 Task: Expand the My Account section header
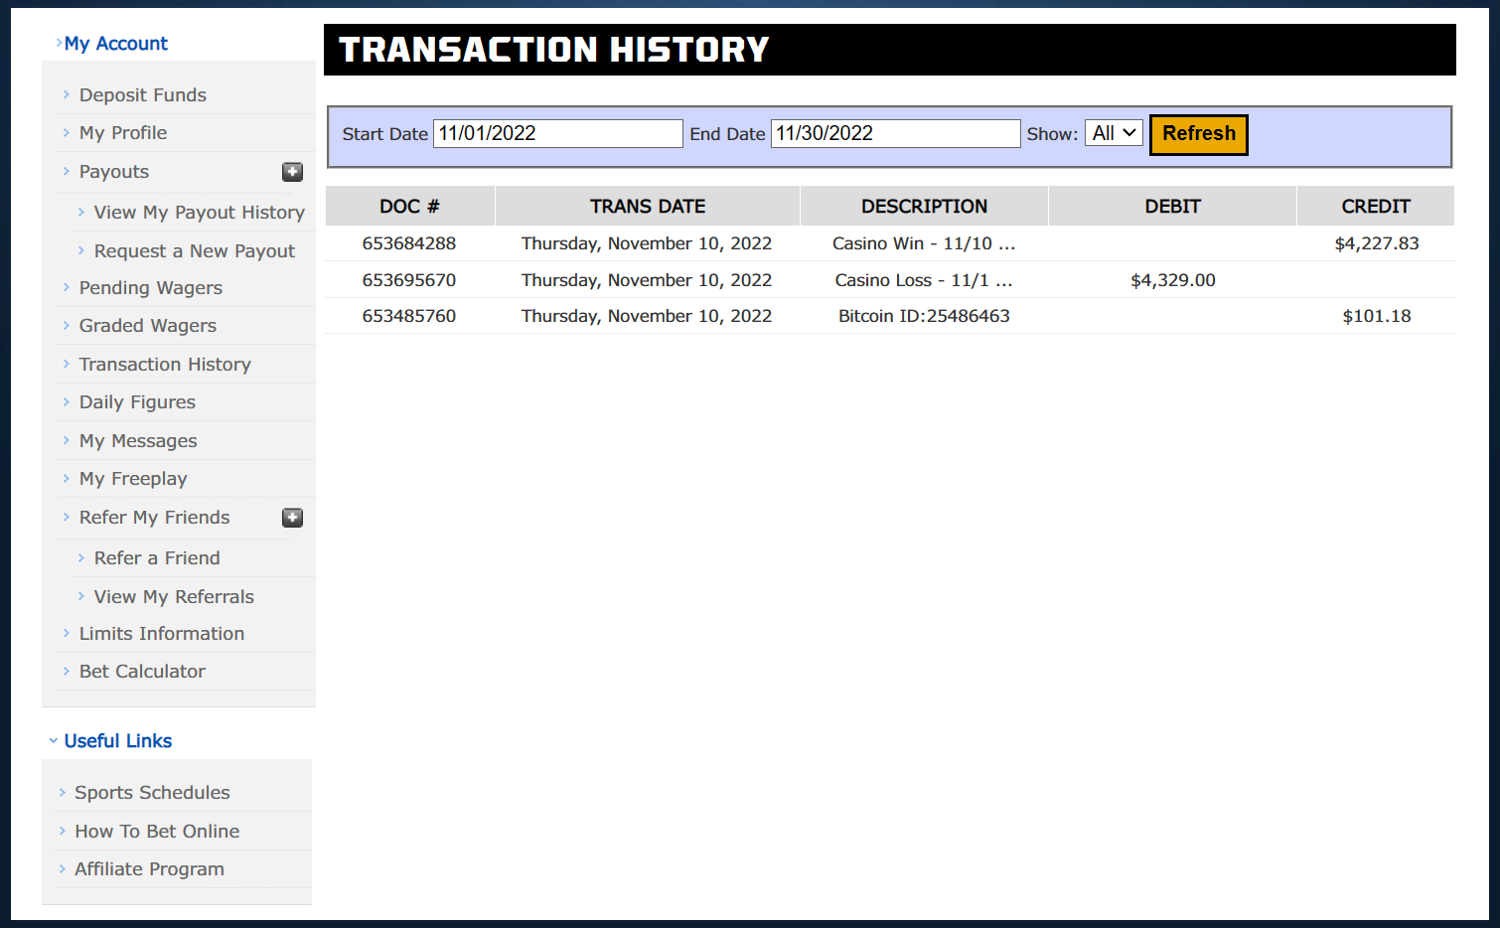[115, 44]
